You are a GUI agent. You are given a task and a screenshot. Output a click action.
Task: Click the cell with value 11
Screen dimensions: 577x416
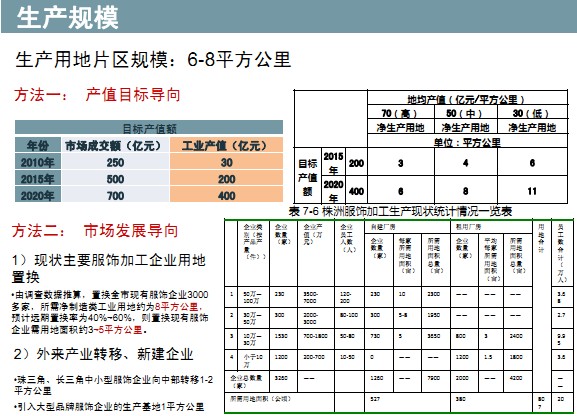[532, 191]
